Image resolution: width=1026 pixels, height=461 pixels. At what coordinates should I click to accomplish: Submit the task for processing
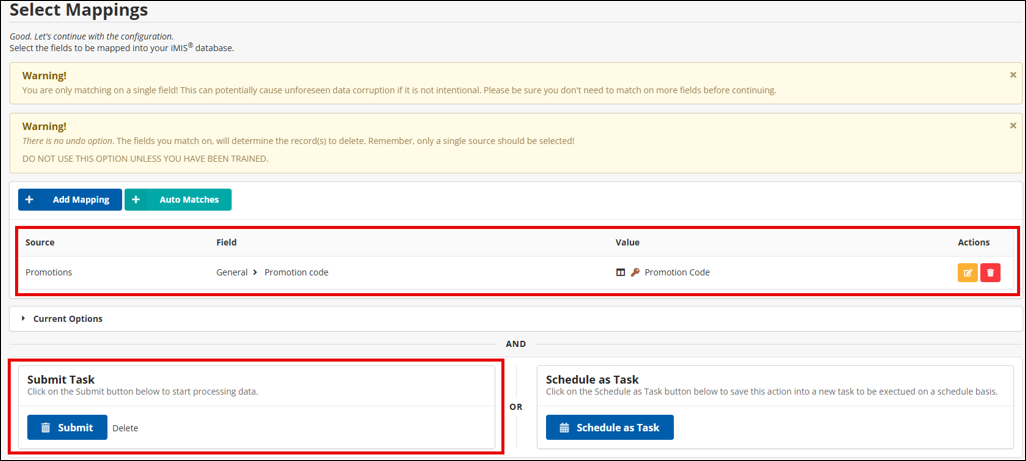coord(66,428)
